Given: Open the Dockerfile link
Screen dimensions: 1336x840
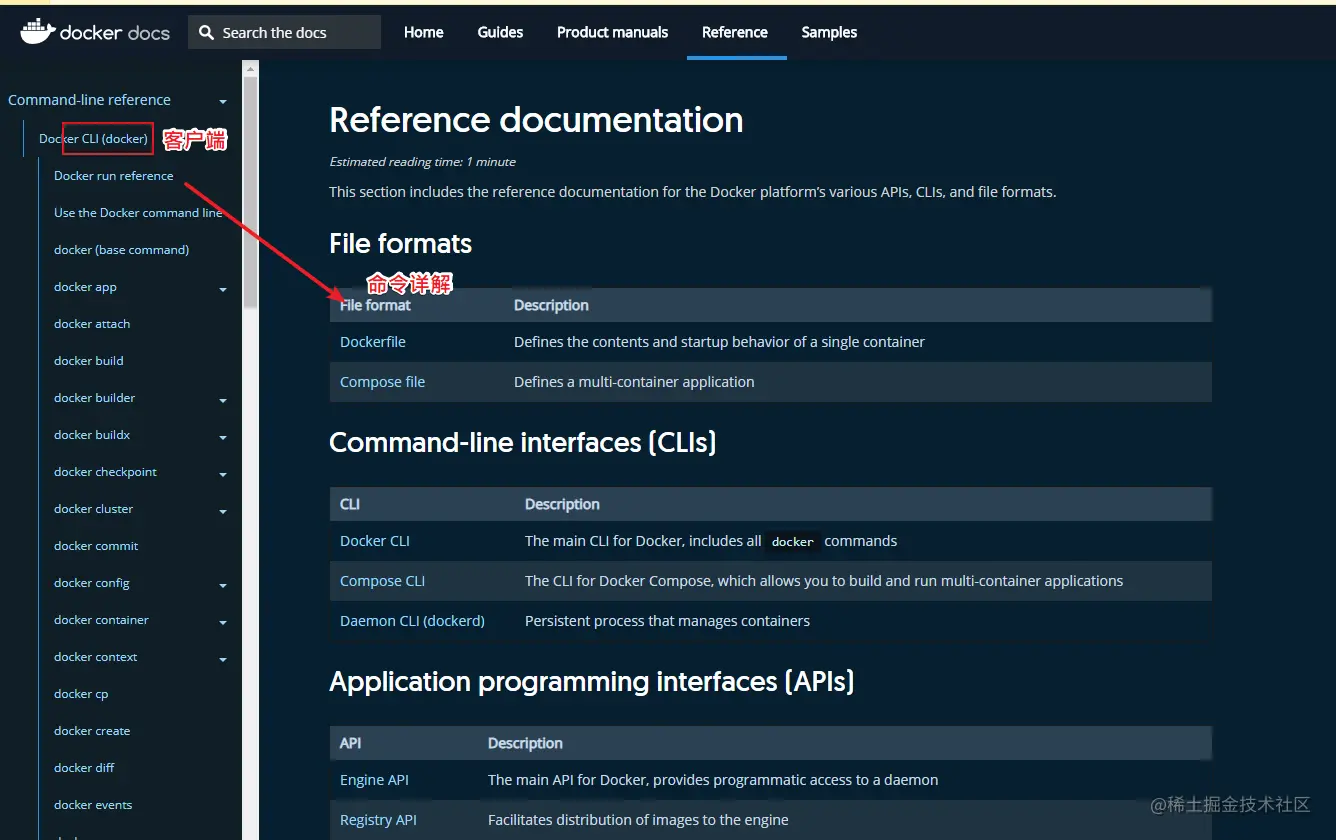Looking at the screenshot, I should 373,342.
